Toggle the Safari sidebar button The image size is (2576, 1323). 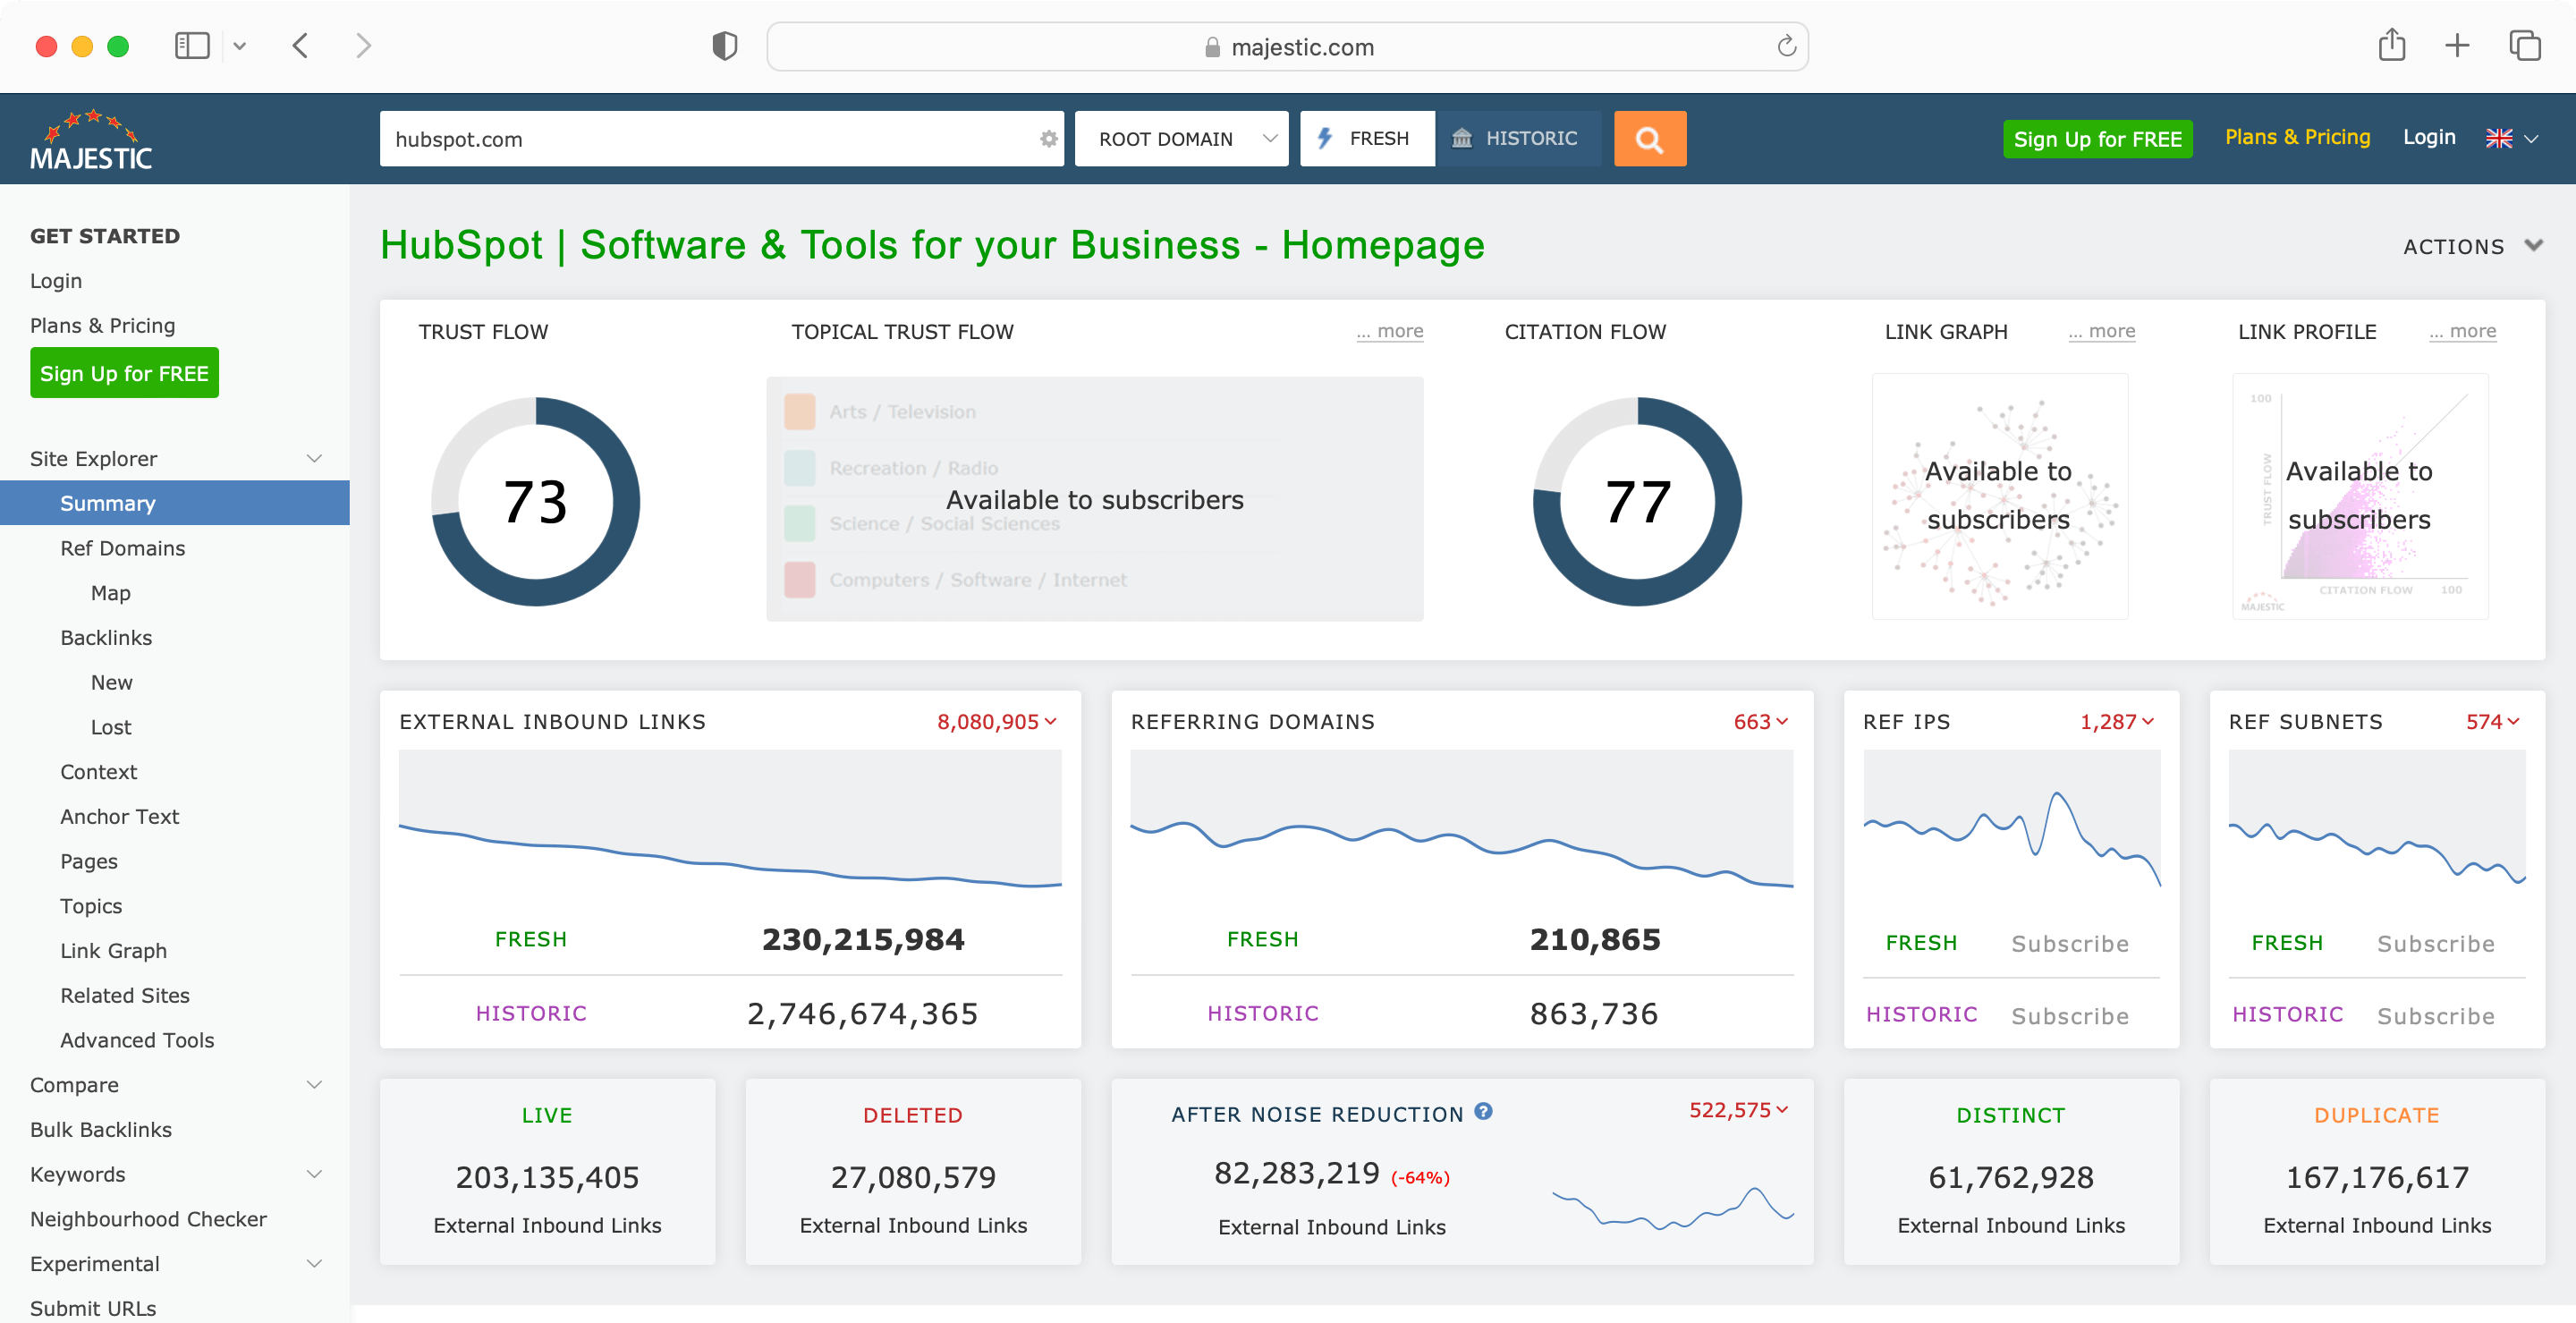[192, 46]
